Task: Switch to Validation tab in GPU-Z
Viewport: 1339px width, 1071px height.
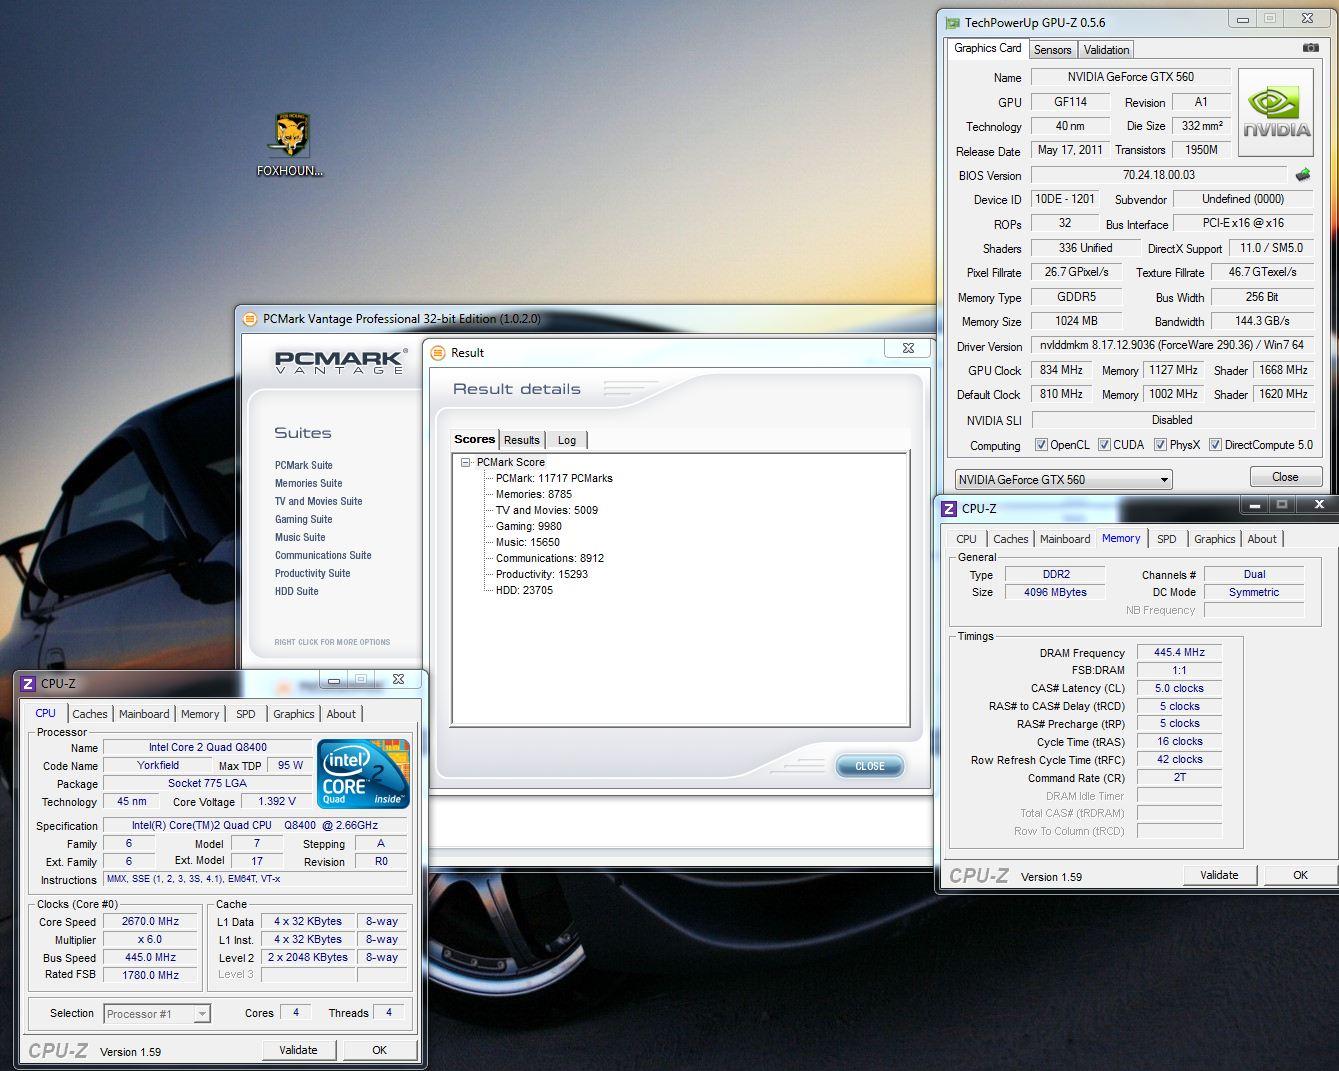Action: pos(1106,50)
